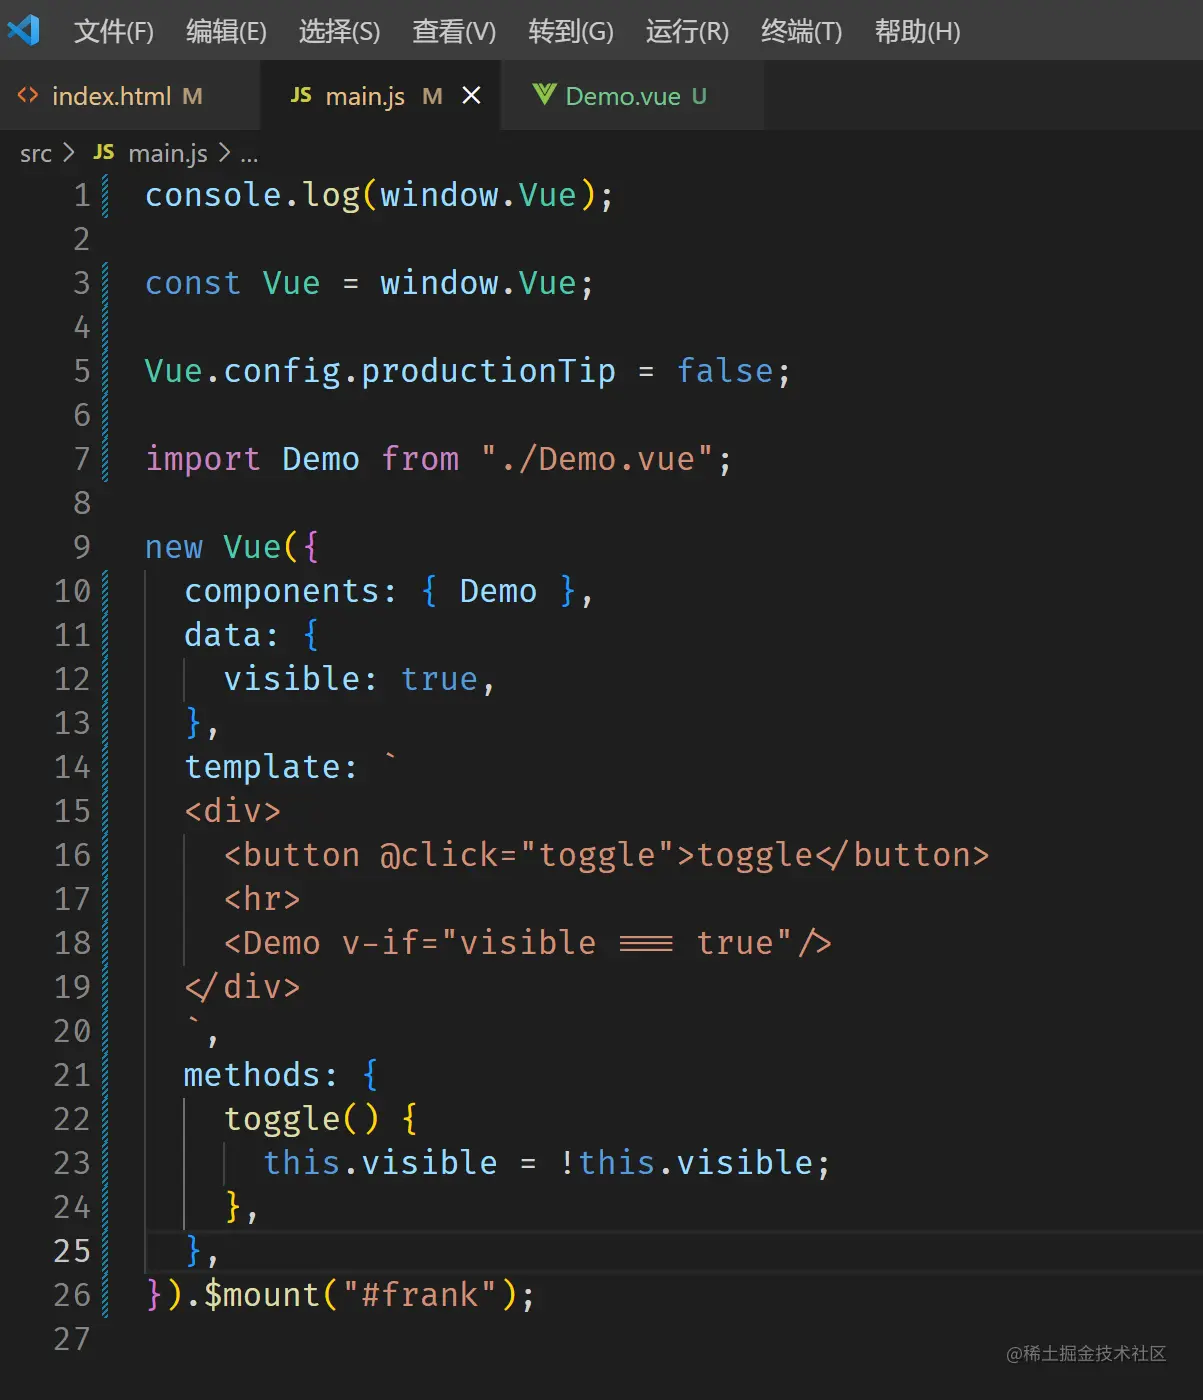This screenshot has height=1400, width=1203.
Task: Open the 运行(R) menu
Action: [687, 32]
